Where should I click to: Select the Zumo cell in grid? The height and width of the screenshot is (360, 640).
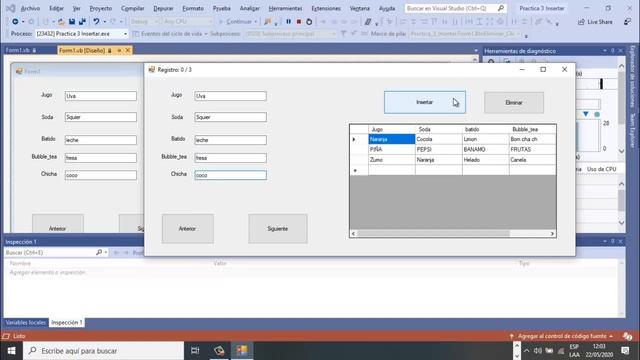tap(392, 160)
